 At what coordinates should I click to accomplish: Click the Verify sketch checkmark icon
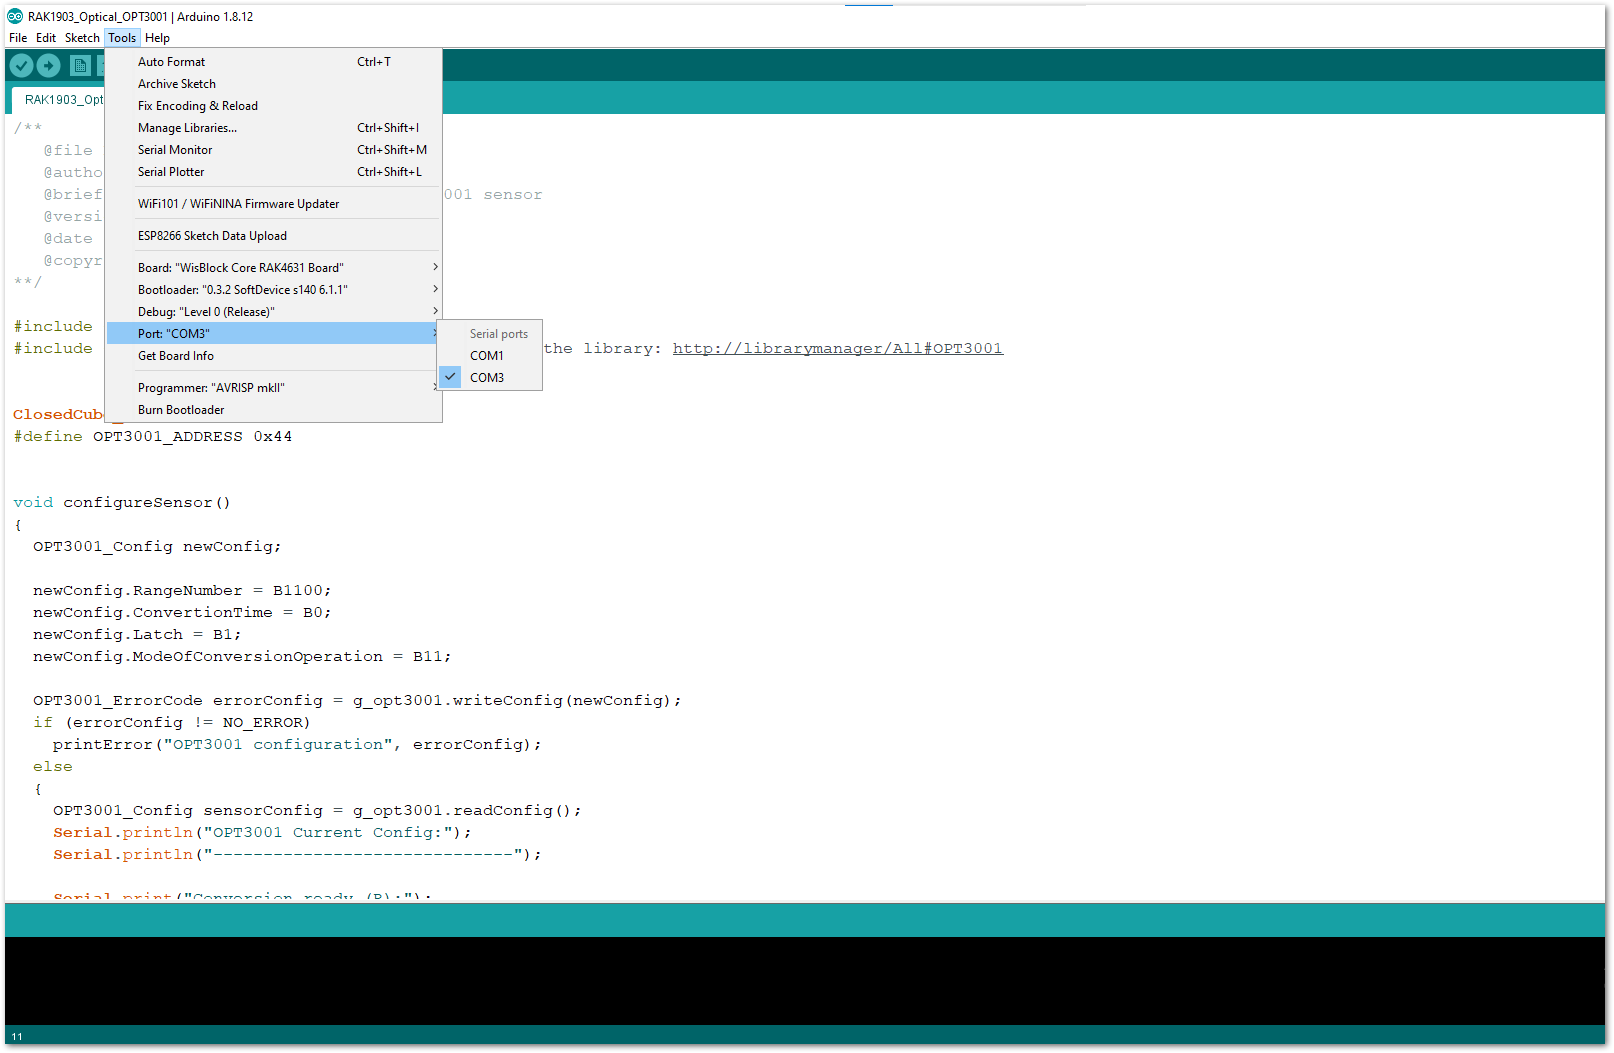(x=21, y=66)
